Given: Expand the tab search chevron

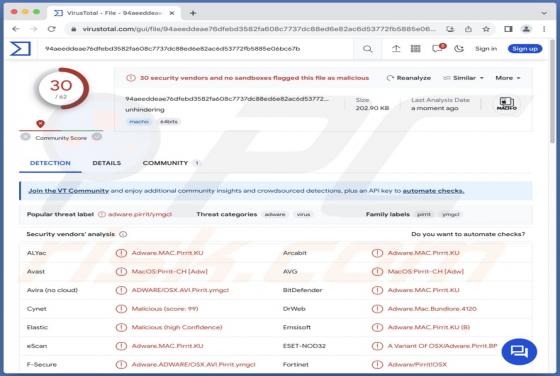Looking at the screenshot, I should pos(544,13).
